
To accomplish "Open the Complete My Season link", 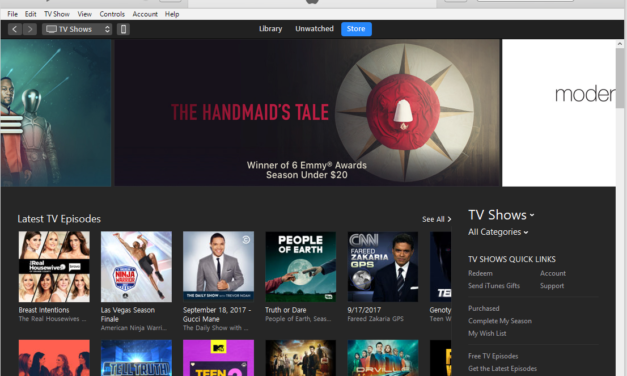I will (500, 321).
